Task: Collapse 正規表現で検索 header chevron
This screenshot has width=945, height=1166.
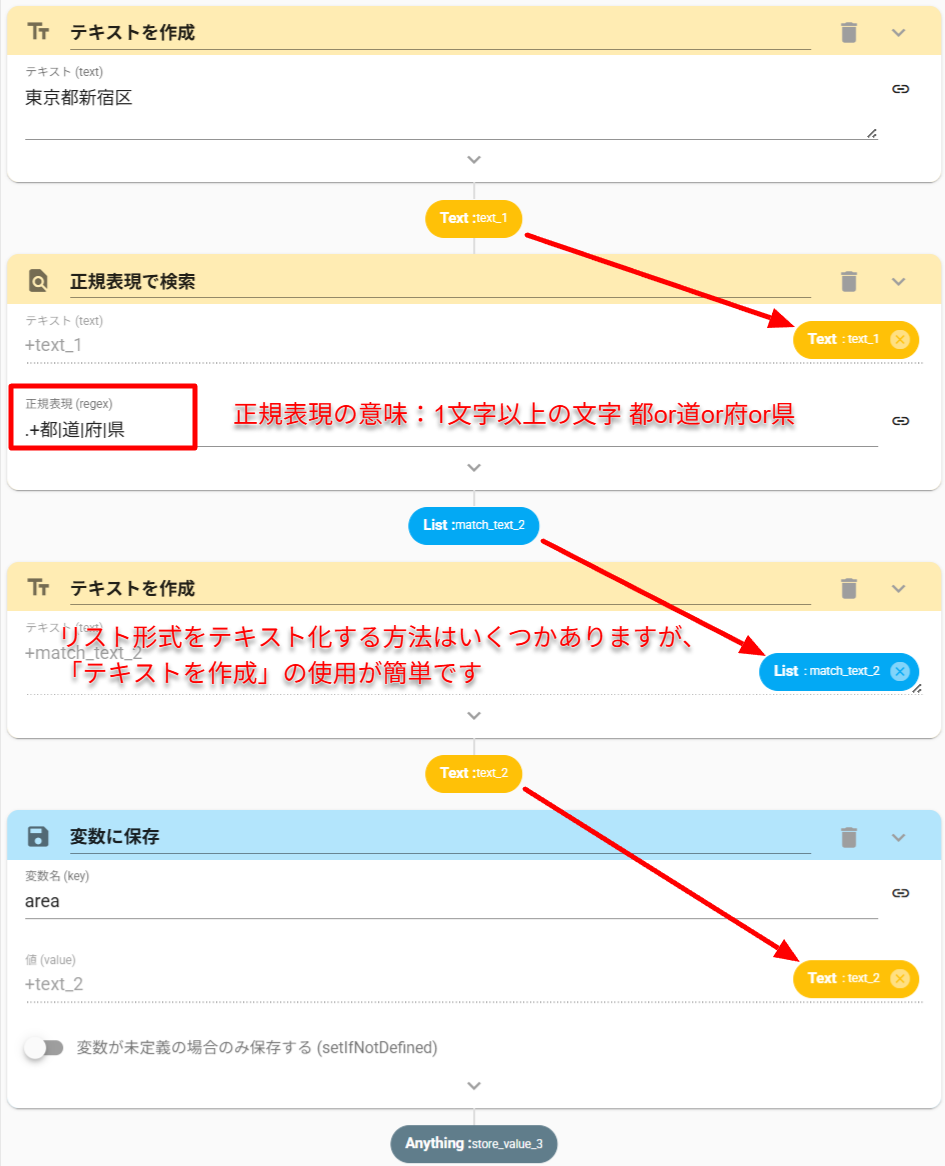Action: [898, 282]
